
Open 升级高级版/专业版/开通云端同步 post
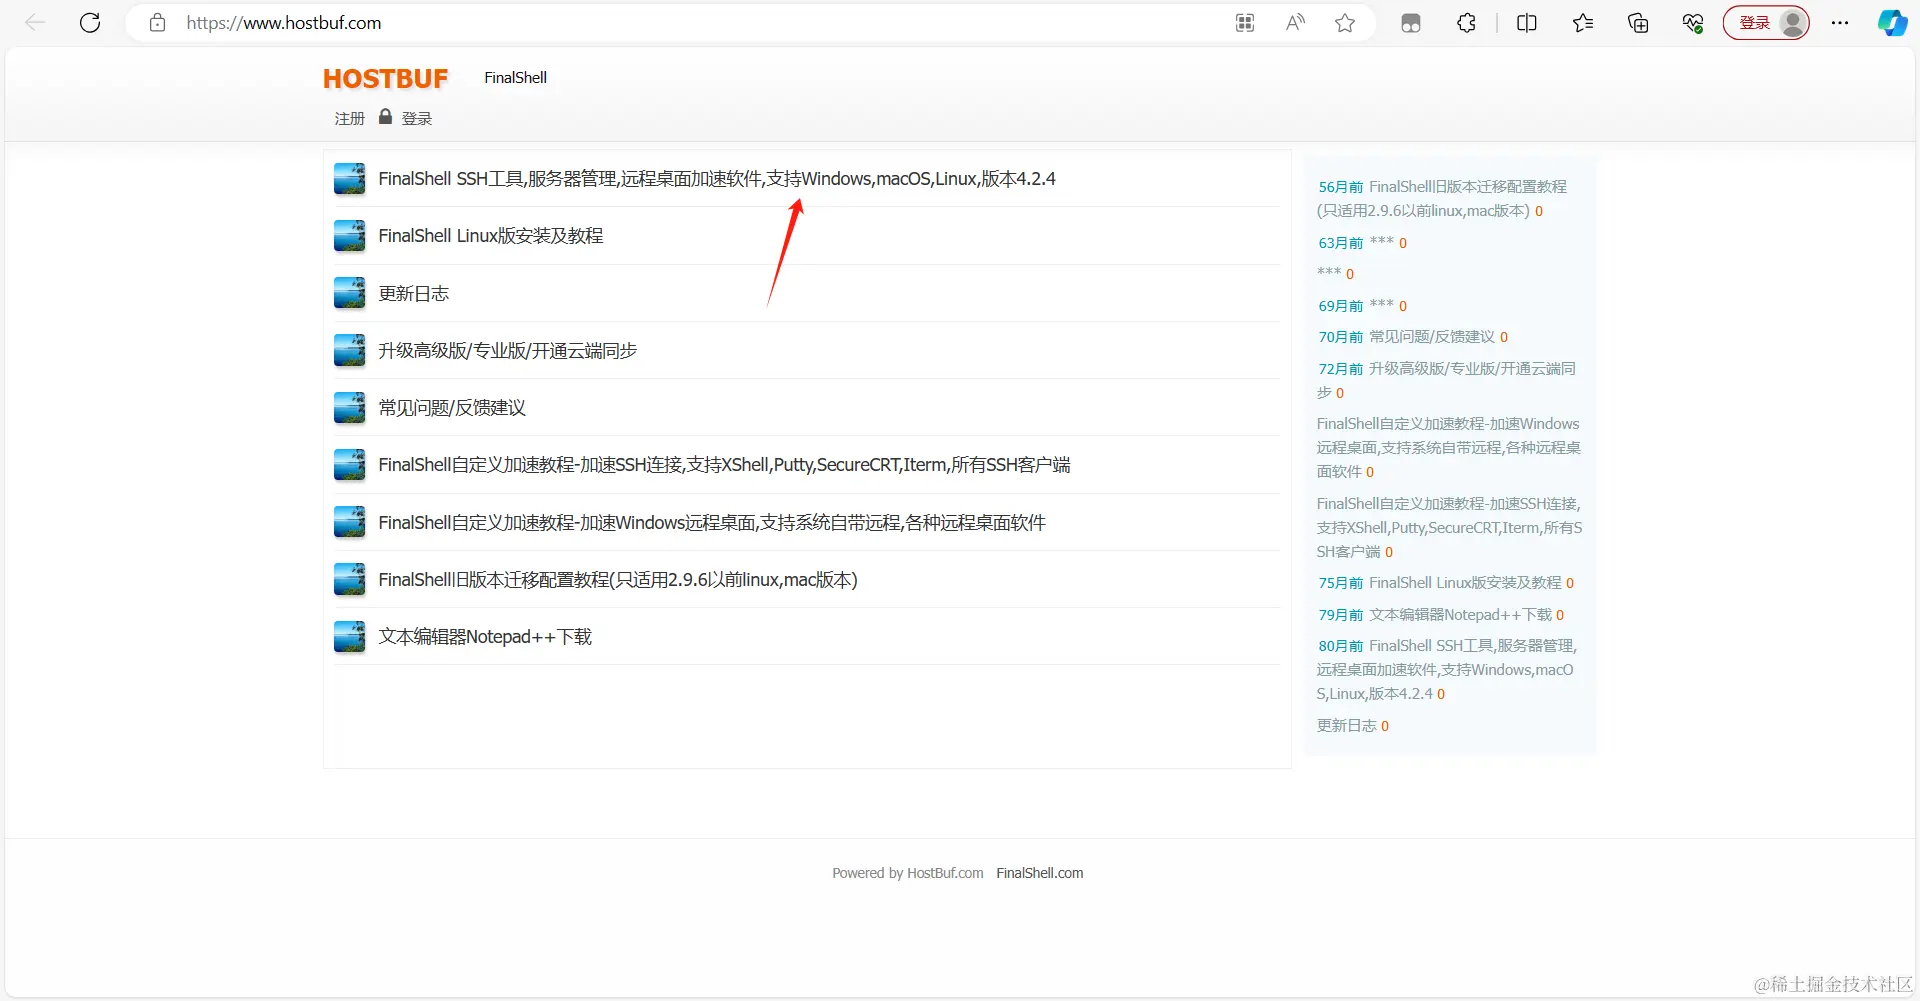508,351
